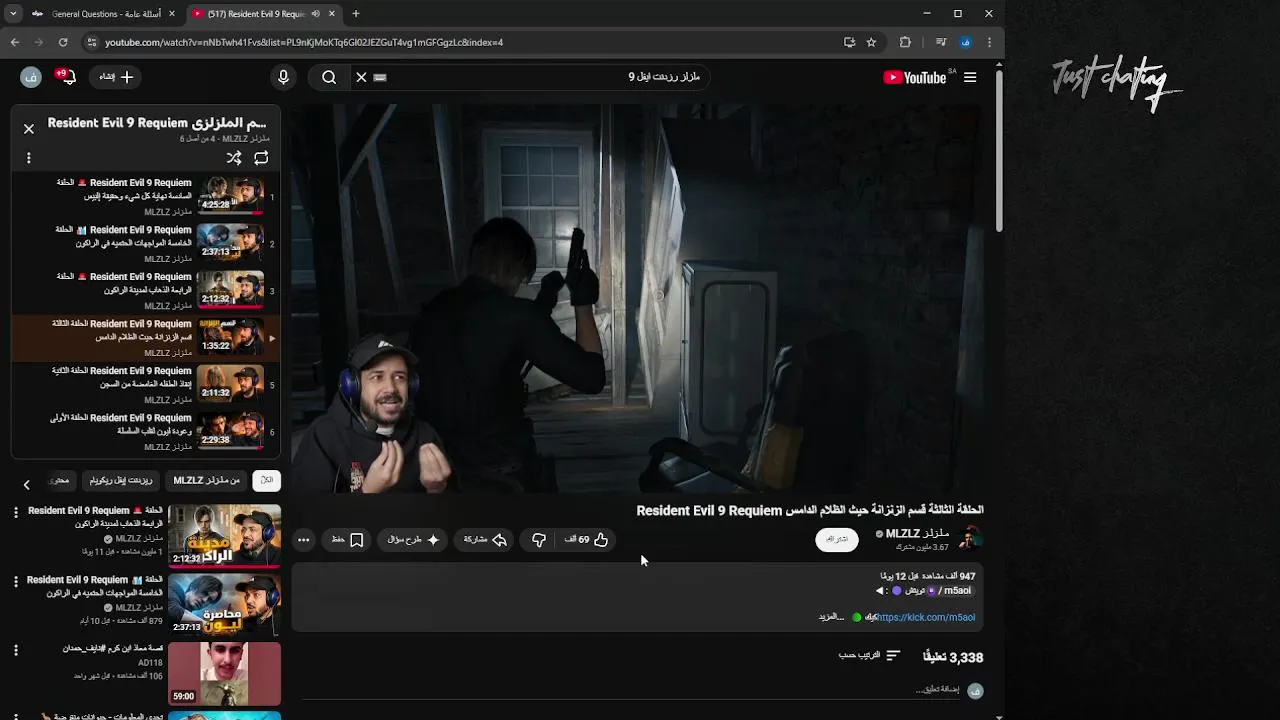
Task: Click the share (مشاركة) button
Action: [485, 540]
